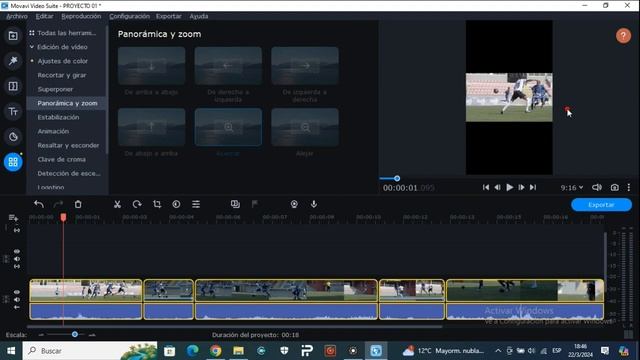Viewport: 640px width, 360px height.
Task: Open the Windows Start menu
Action: pyautogui.click(x=11, y=351)
